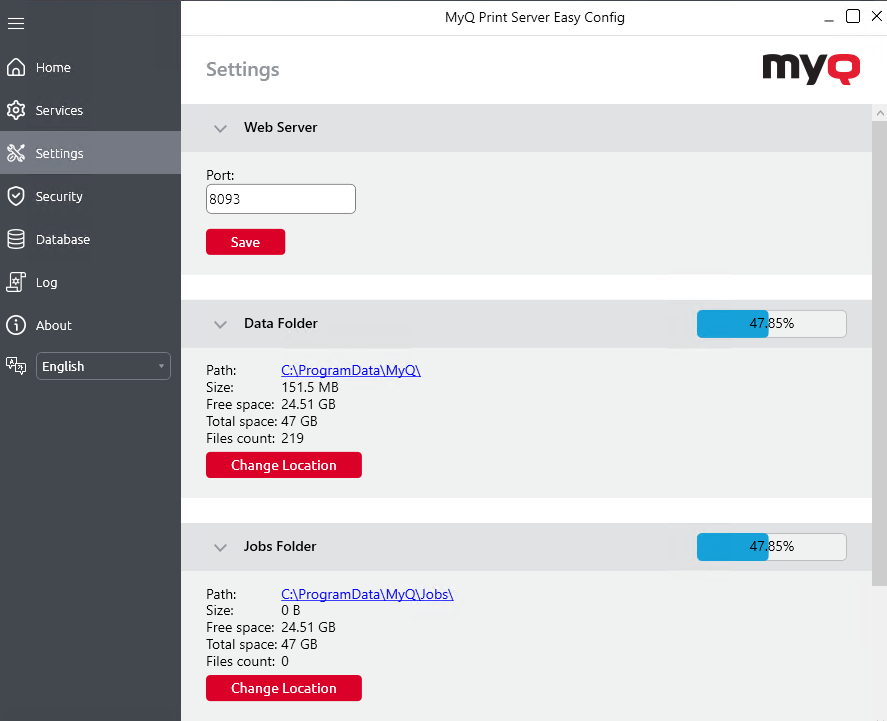Image resolution: width=887 pixels, height=721 pixels.
Task: Click the language translate icon
Action: pos(16,366)
